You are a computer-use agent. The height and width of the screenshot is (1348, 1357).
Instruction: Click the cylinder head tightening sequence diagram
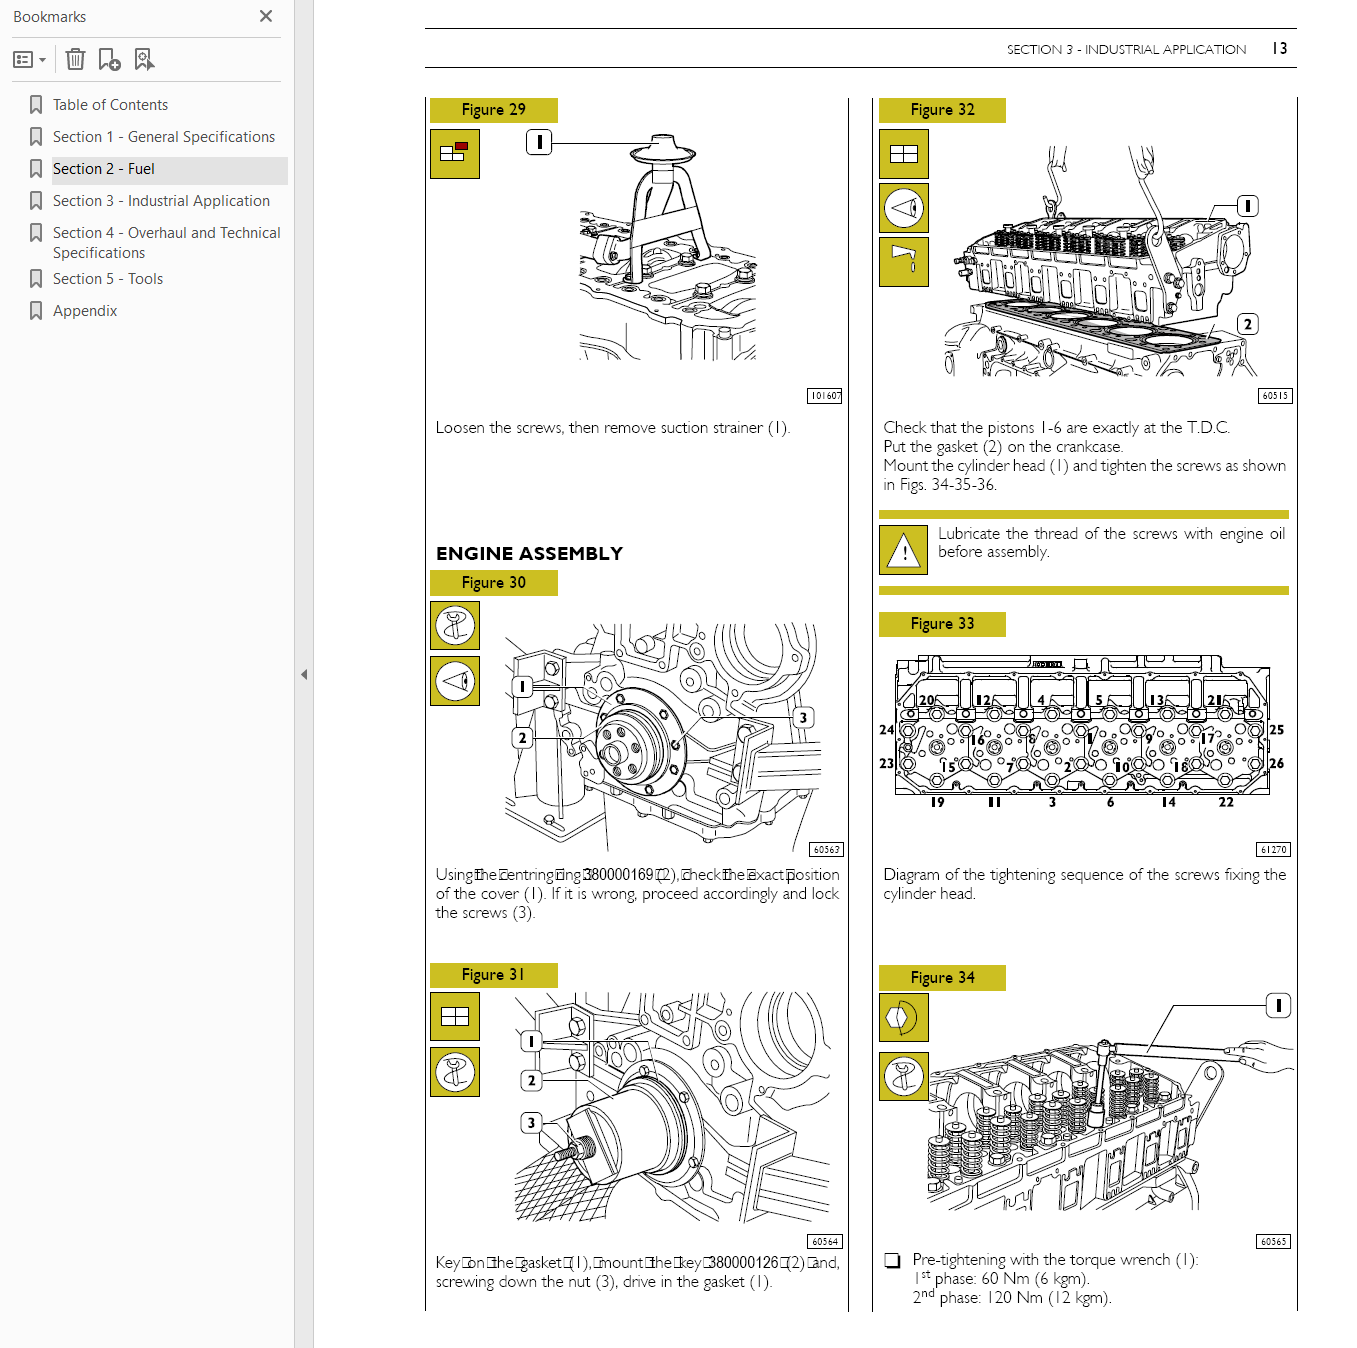pyautogui.click(x=1084, y=731)
